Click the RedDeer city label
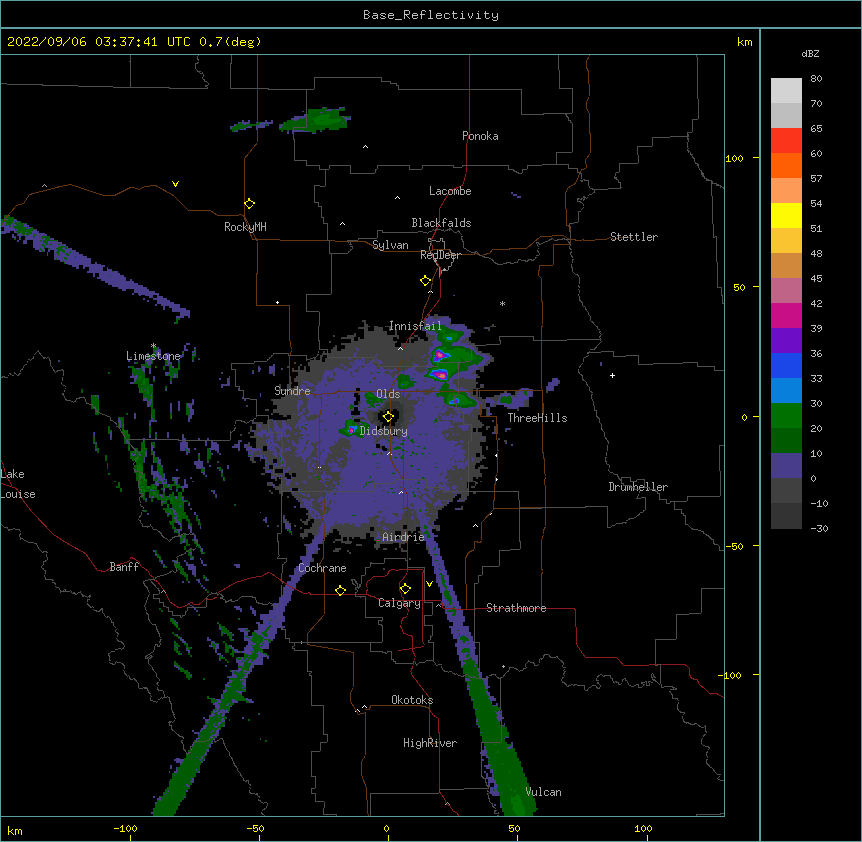This screenshot has height=842, width=862. (x=440, y=255)
